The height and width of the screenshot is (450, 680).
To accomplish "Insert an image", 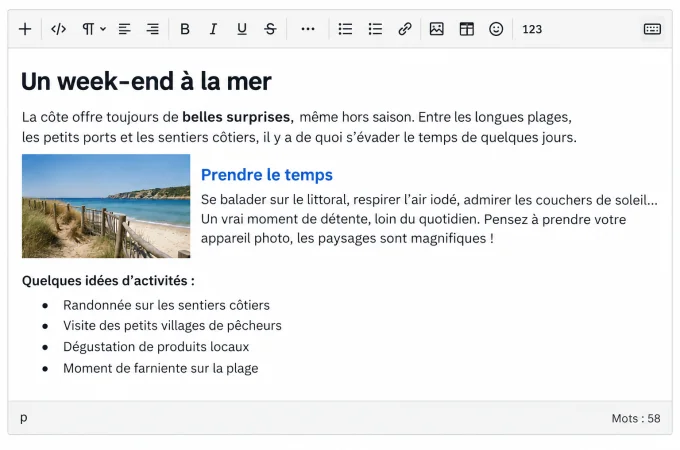I will coord(436,29).
